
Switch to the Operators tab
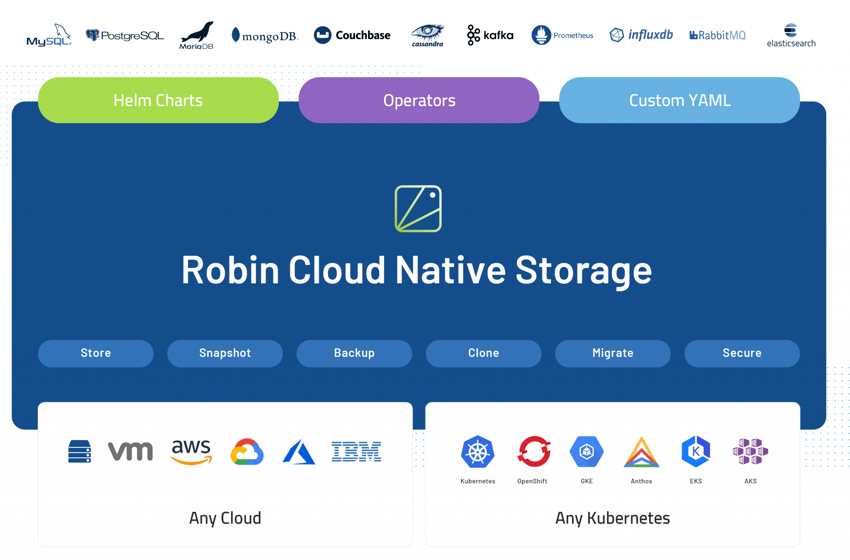(x=419, y=100)
